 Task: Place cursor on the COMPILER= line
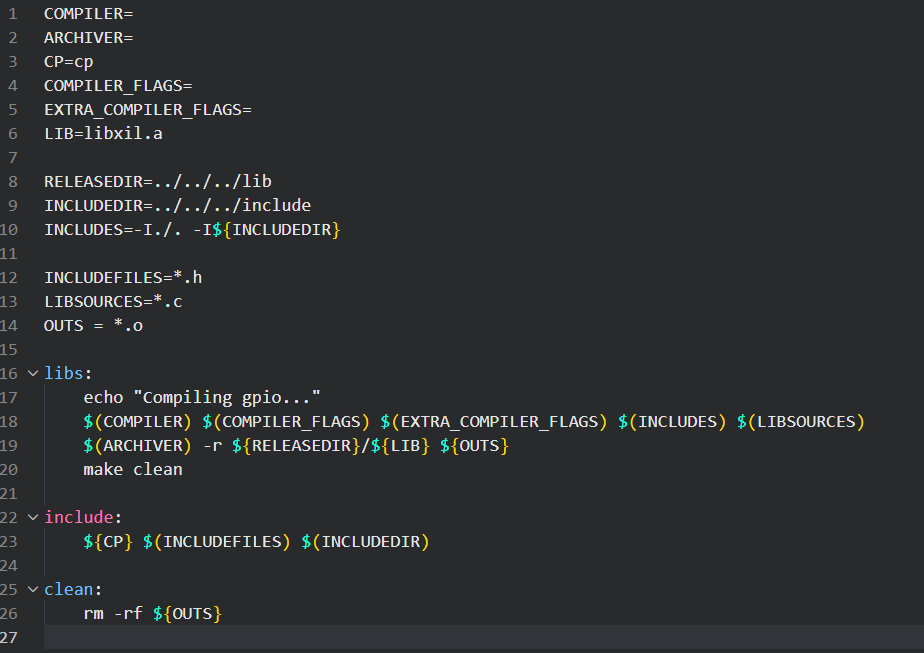tap(88, 14)
